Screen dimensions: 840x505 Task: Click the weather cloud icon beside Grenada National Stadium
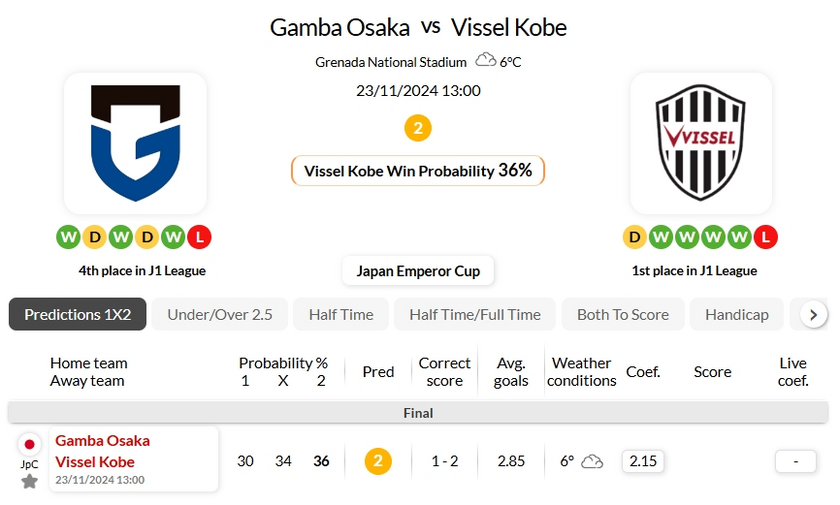[x=486, y=61]
